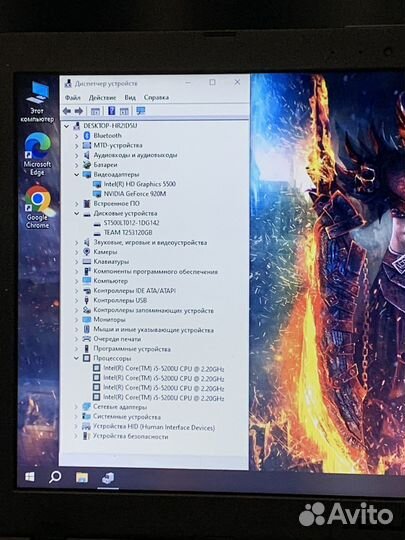Select the last Intel Core i5-5200U processor
Screen dimensions: 405x540
(164, 398)
